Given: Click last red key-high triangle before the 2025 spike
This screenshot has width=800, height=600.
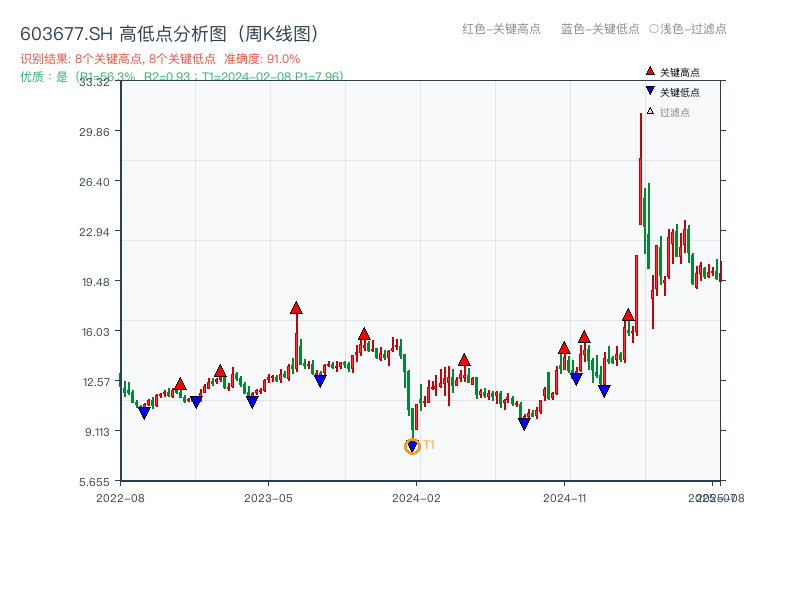Looking at the screenshot, I should pyautogui.click(x=628, y=315).
